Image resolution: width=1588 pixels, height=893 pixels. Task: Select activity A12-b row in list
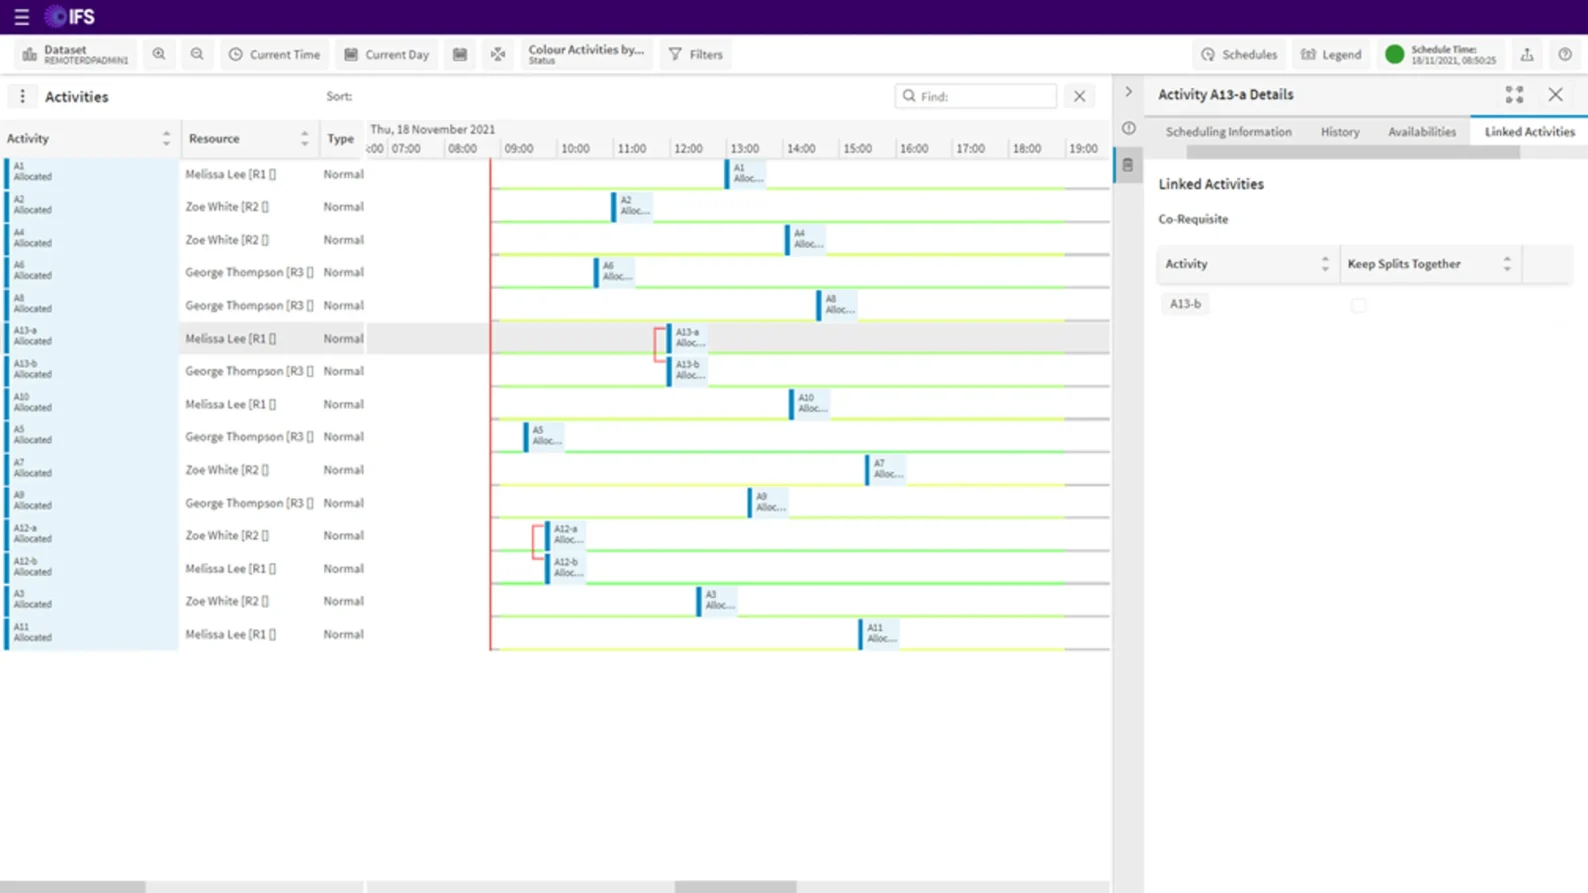pyautogui.click(x=90, y=568)
